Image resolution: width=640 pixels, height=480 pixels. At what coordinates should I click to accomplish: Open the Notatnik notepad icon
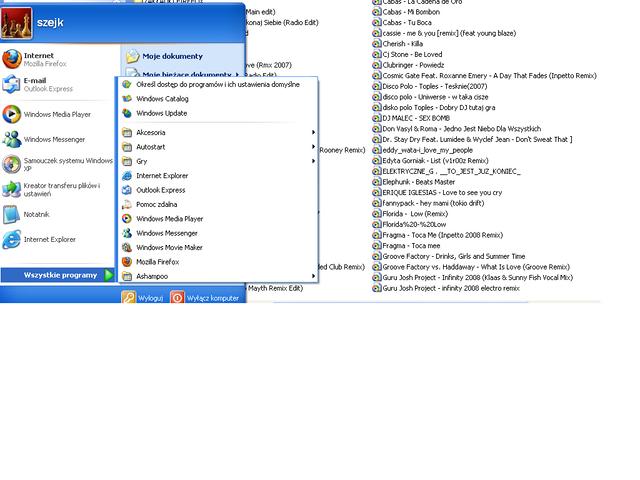click(11, 214)
